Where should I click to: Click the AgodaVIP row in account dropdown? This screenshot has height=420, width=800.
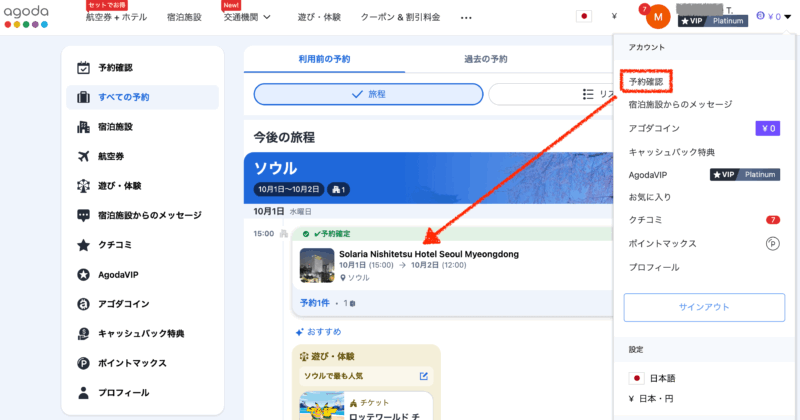click(704, 175)
